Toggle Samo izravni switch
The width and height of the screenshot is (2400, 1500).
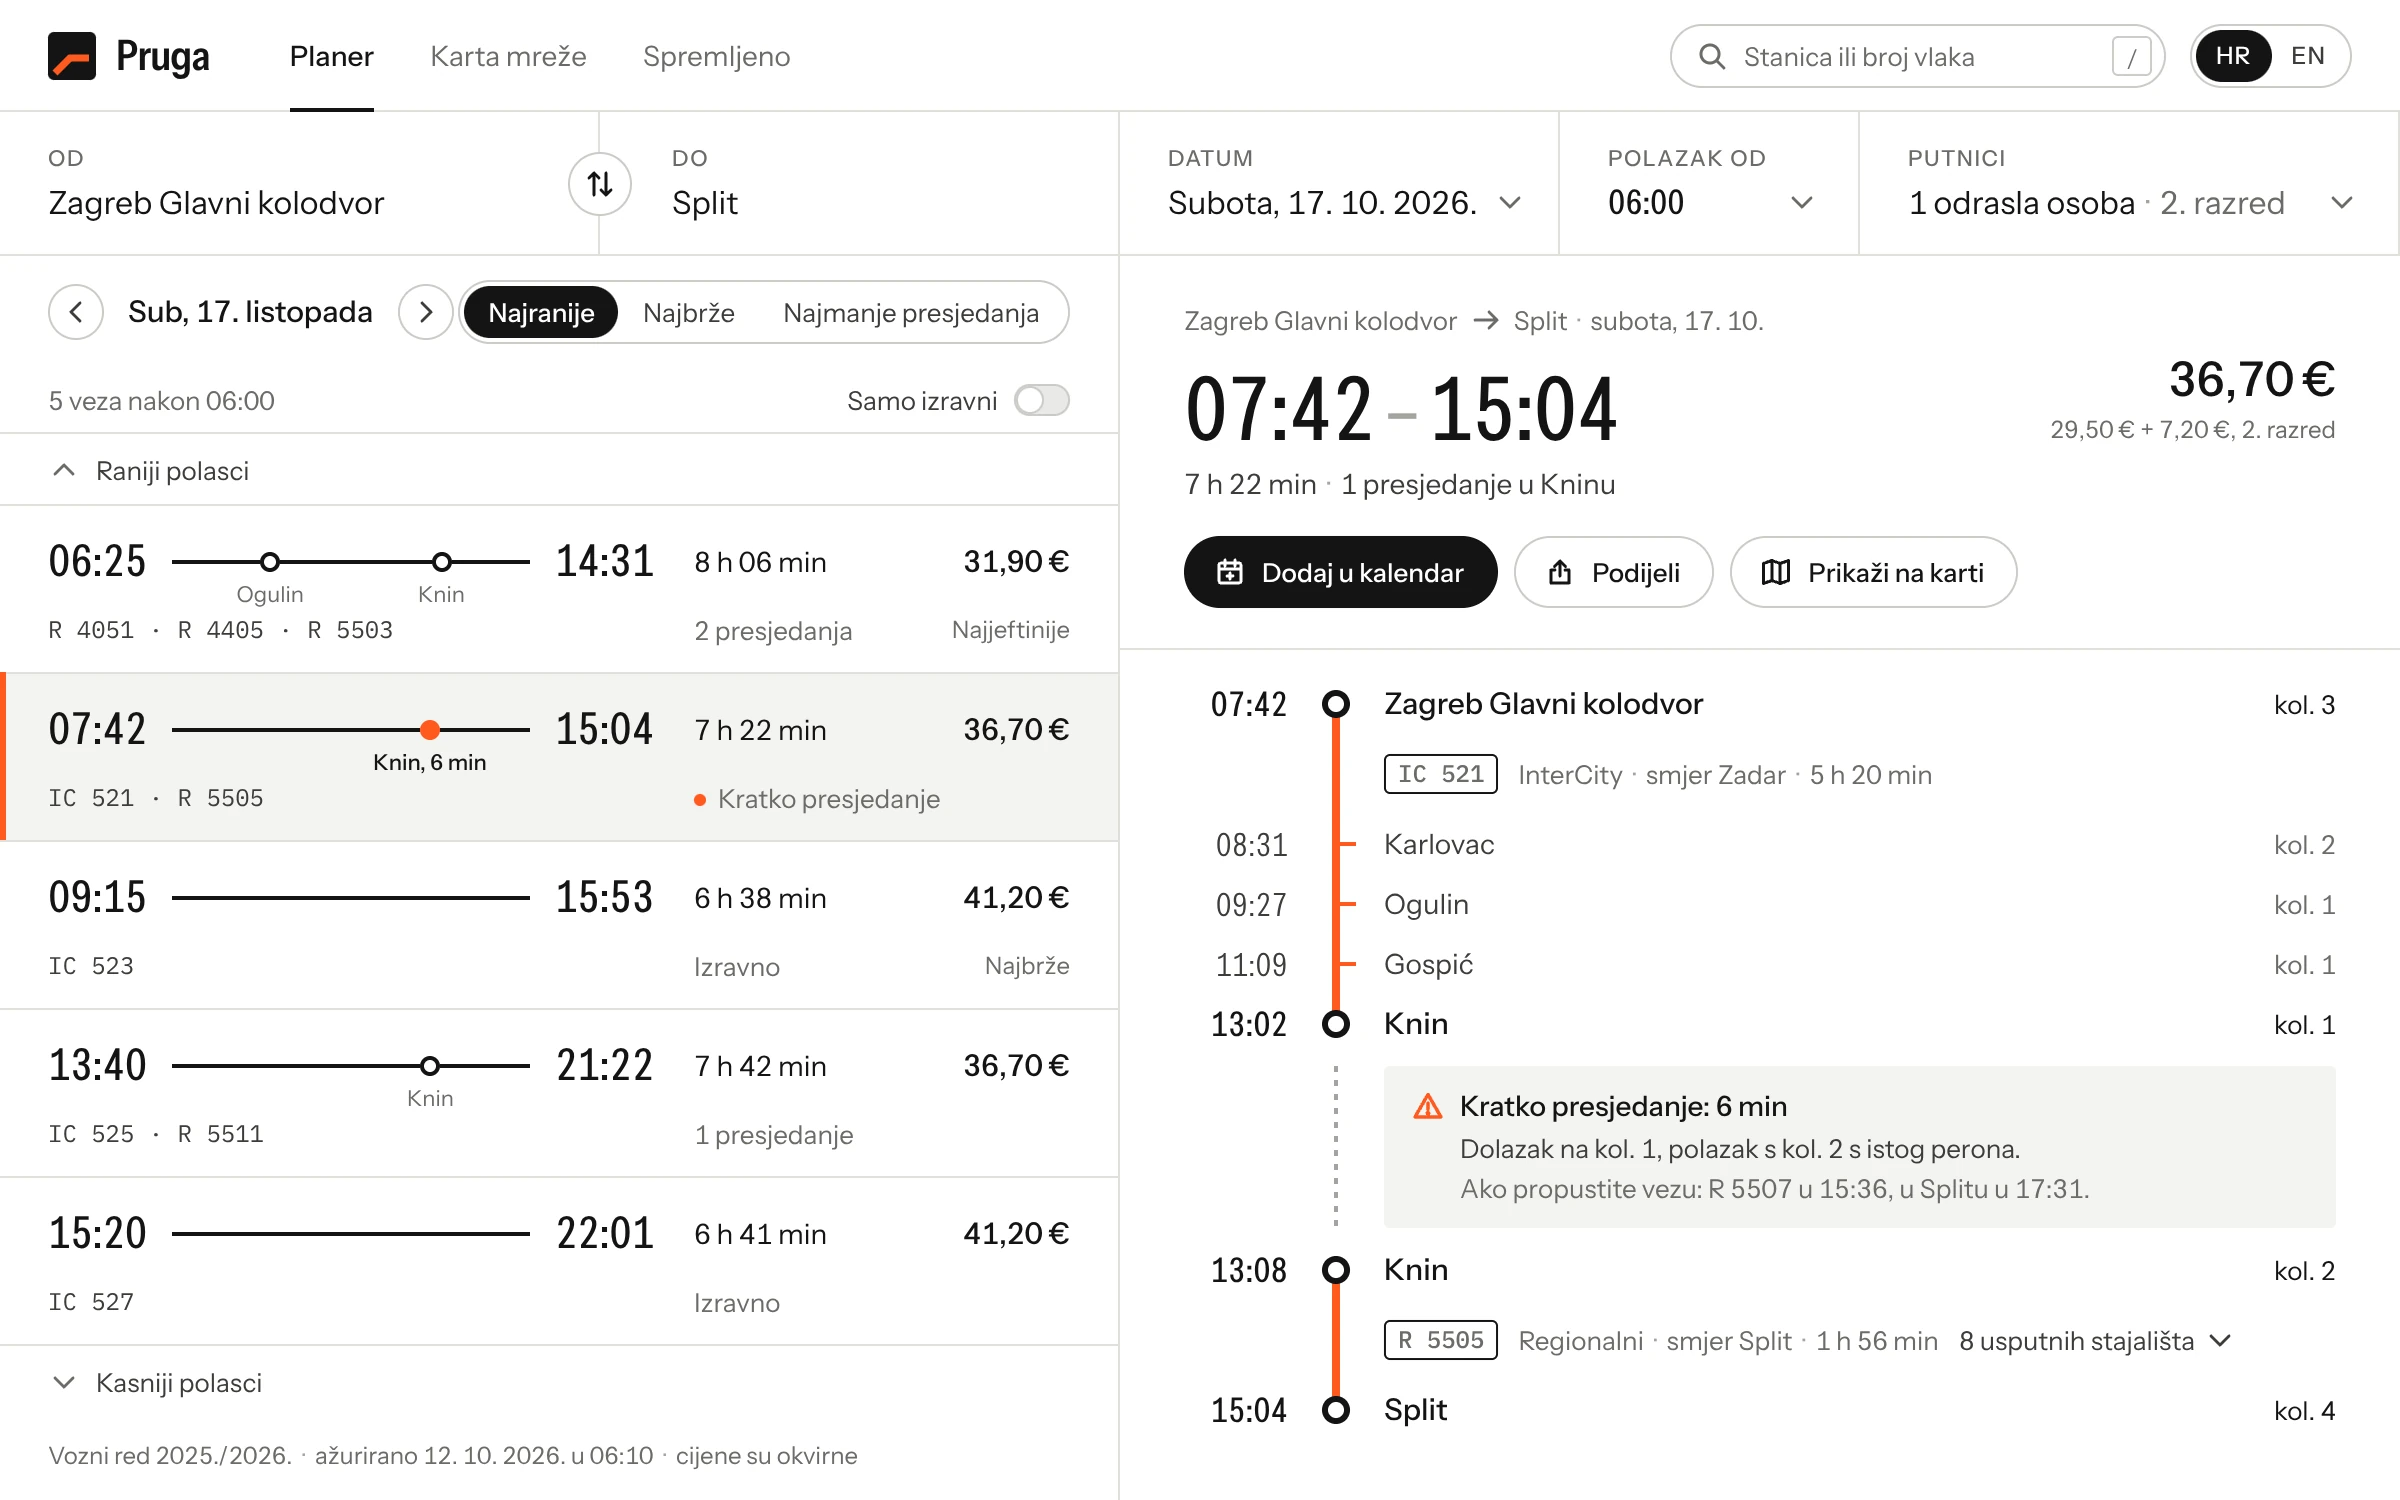(1042, 401)
